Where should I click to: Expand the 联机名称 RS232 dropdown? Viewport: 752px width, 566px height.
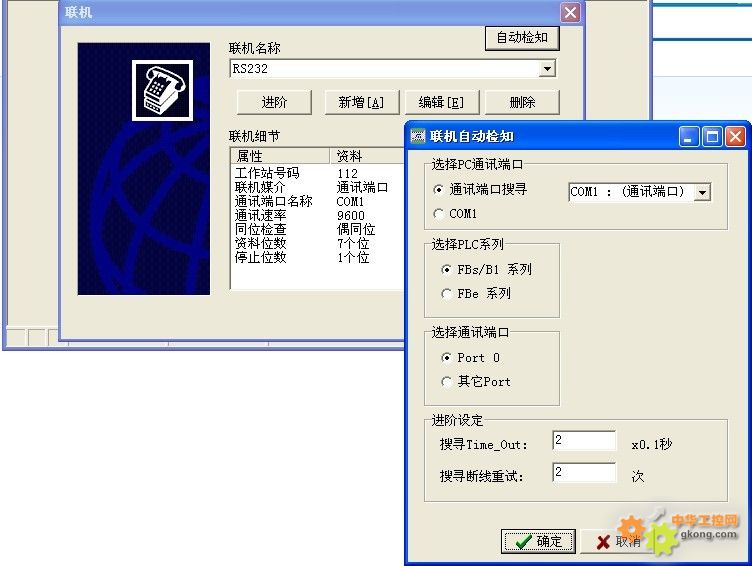pyautogui.click(x=547, y=69)
